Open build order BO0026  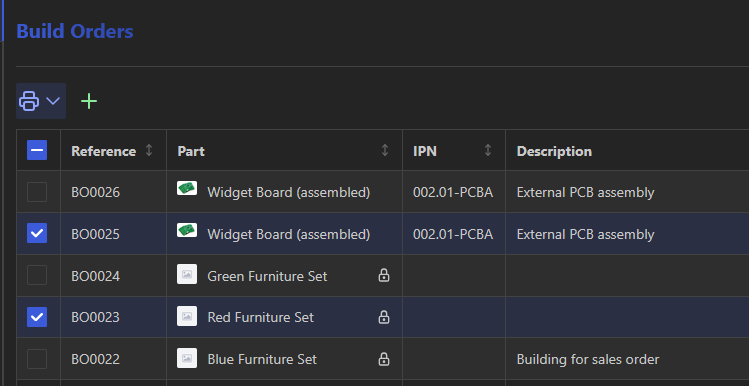(x=96, y=193)
